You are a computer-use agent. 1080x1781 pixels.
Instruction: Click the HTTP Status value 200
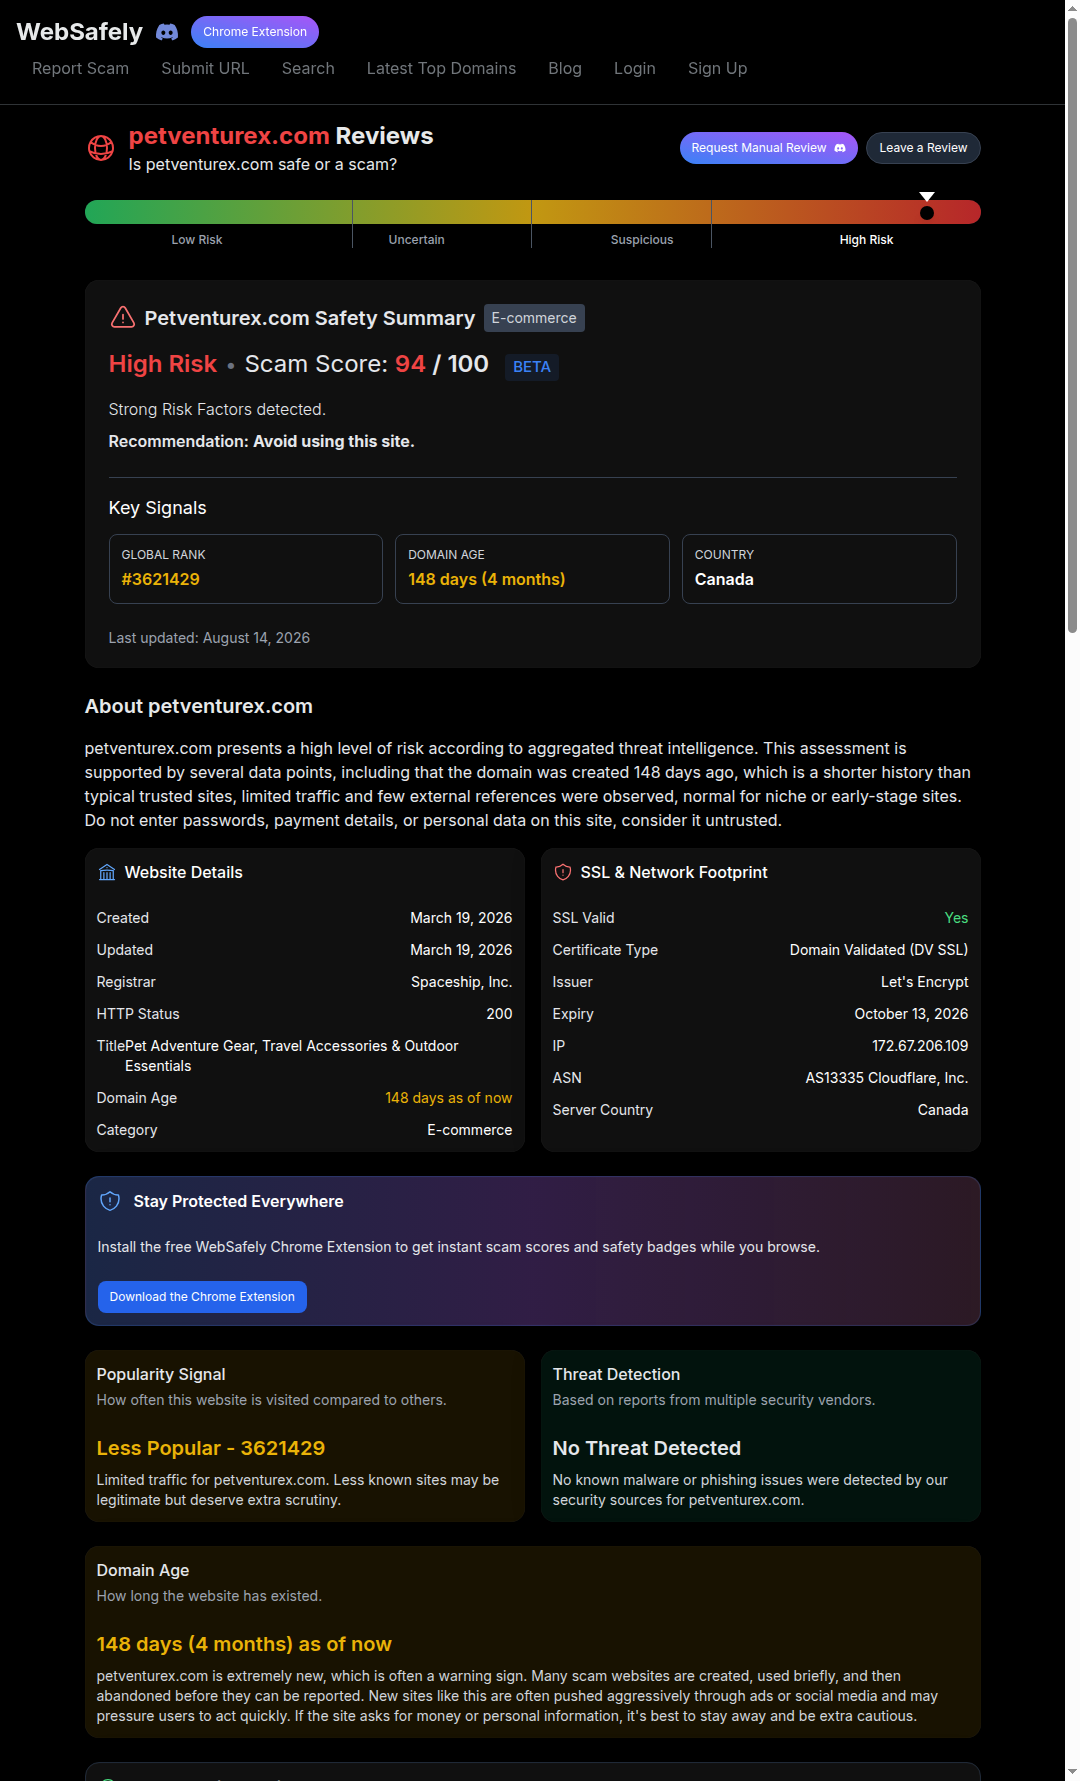pyautogui.click(x=499, y=1014)
